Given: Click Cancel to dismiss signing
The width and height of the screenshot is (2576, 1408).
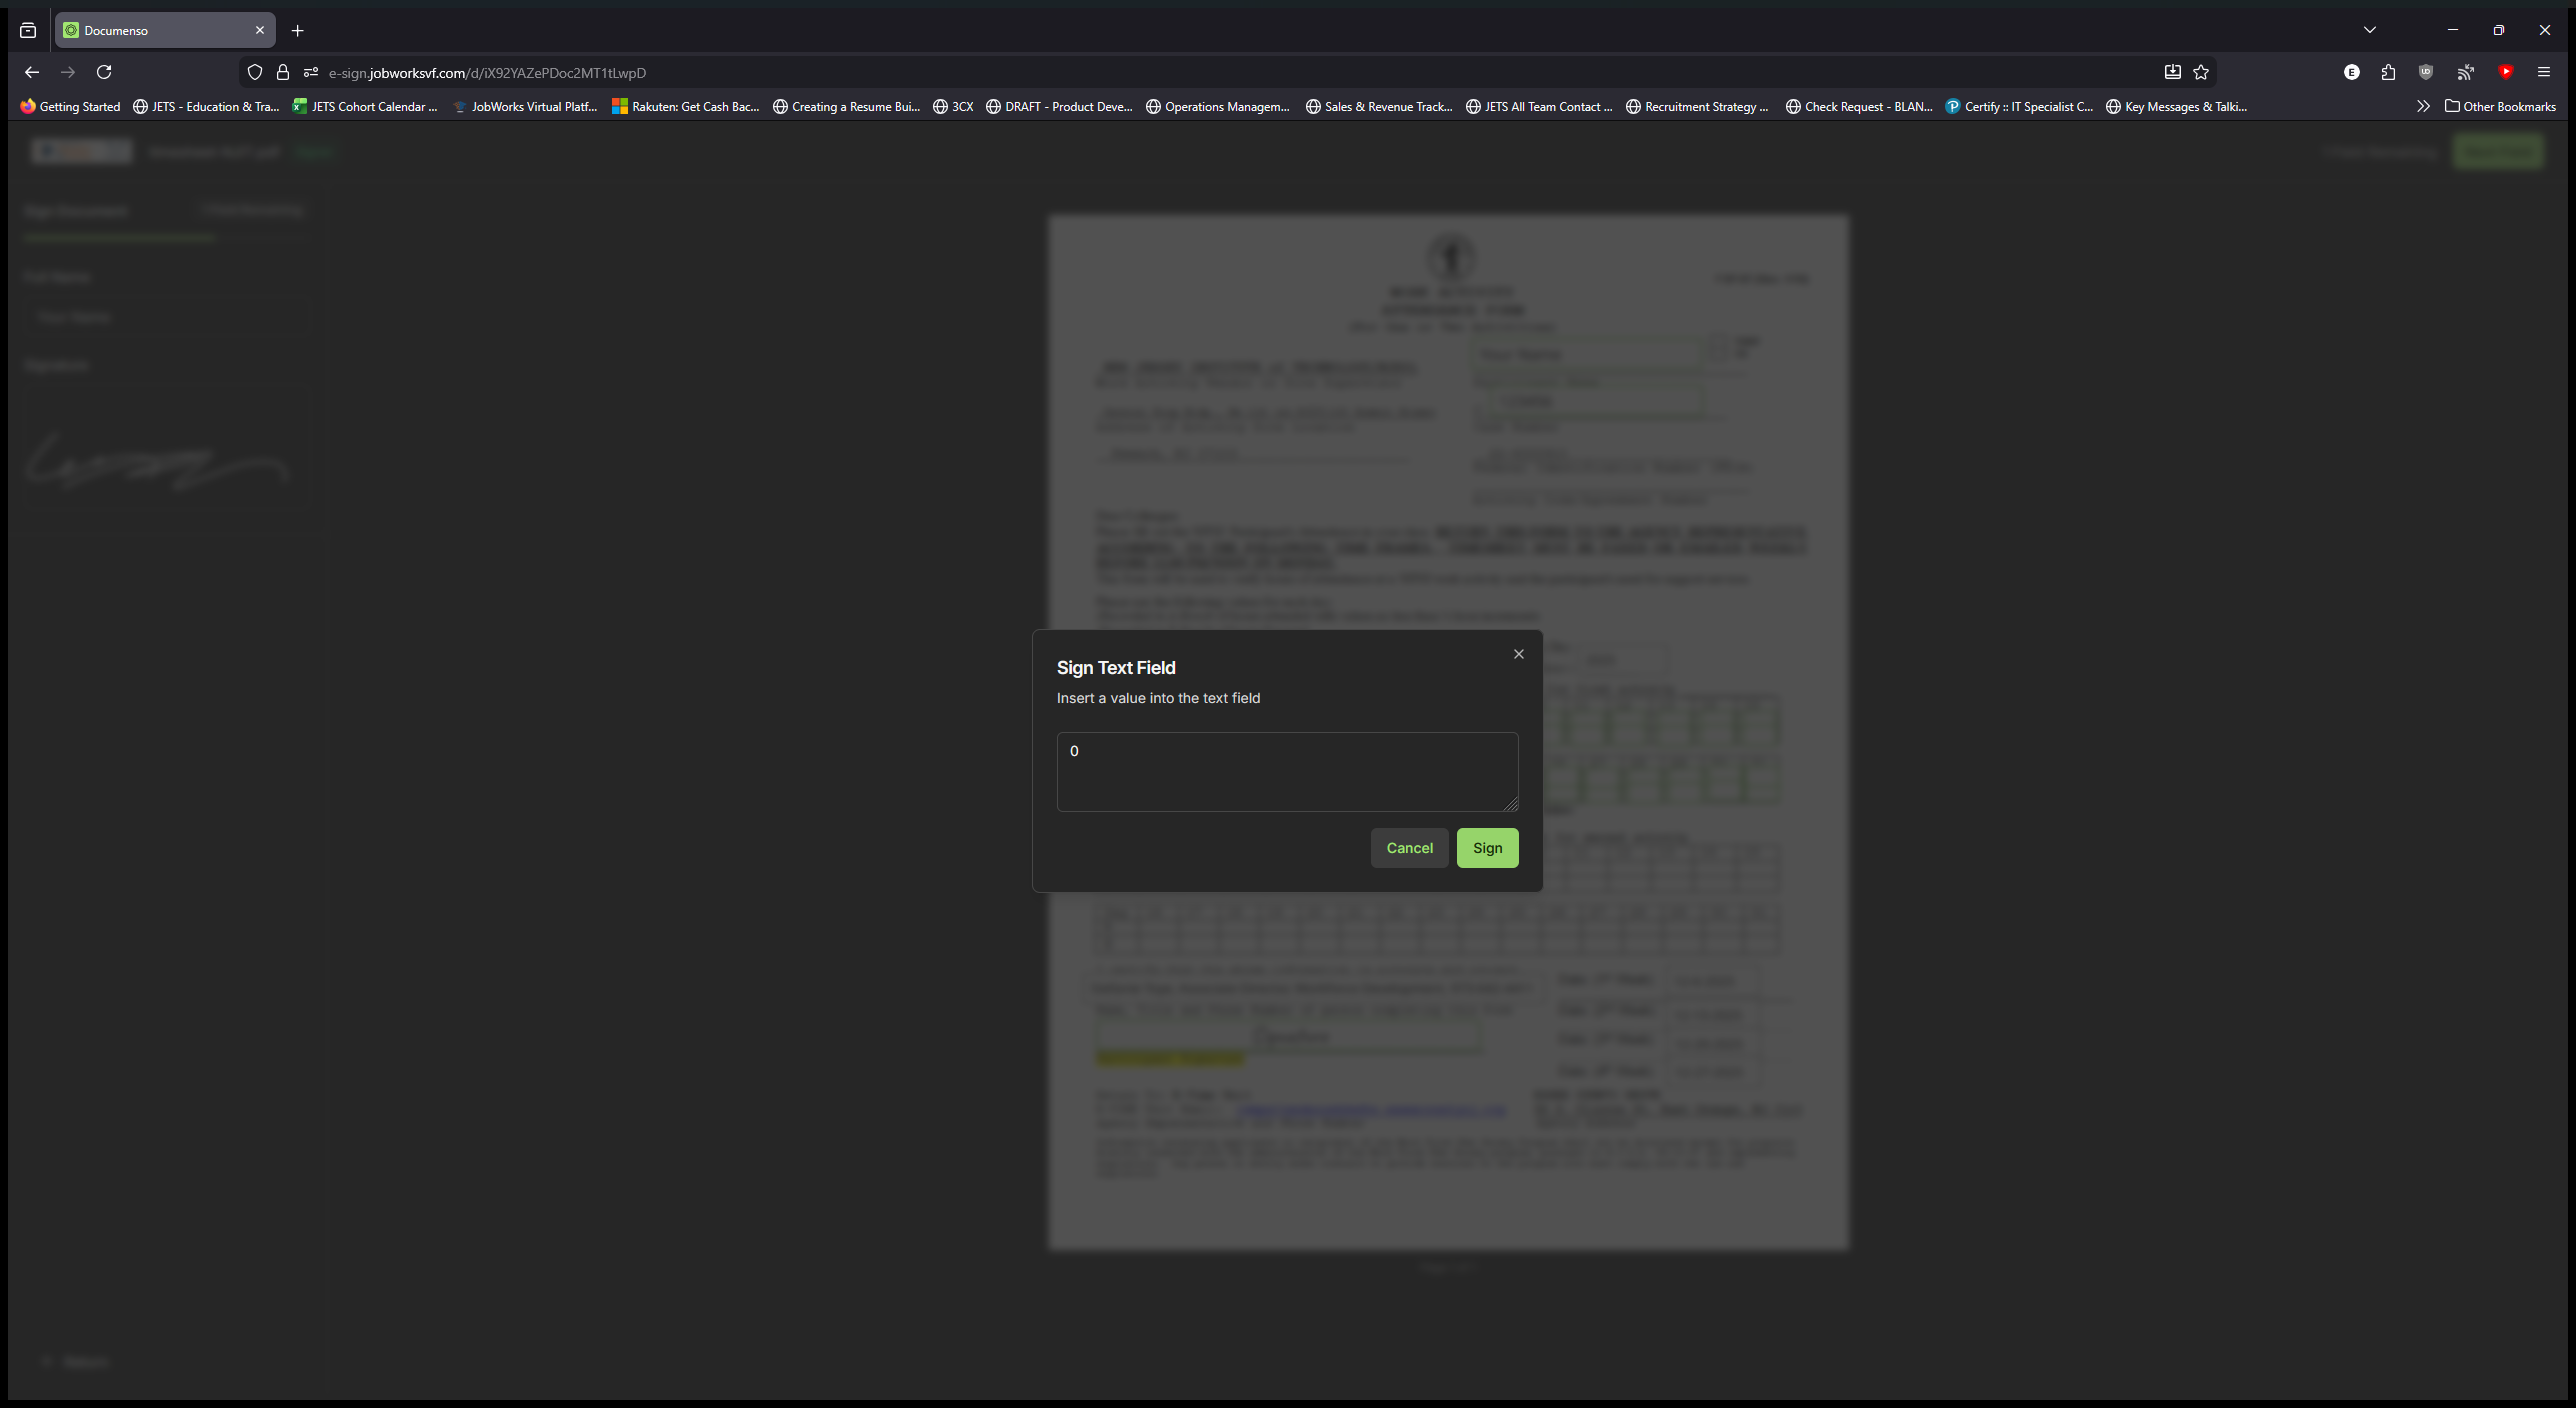Looking at the screenshot, I should coord(1409,847).
